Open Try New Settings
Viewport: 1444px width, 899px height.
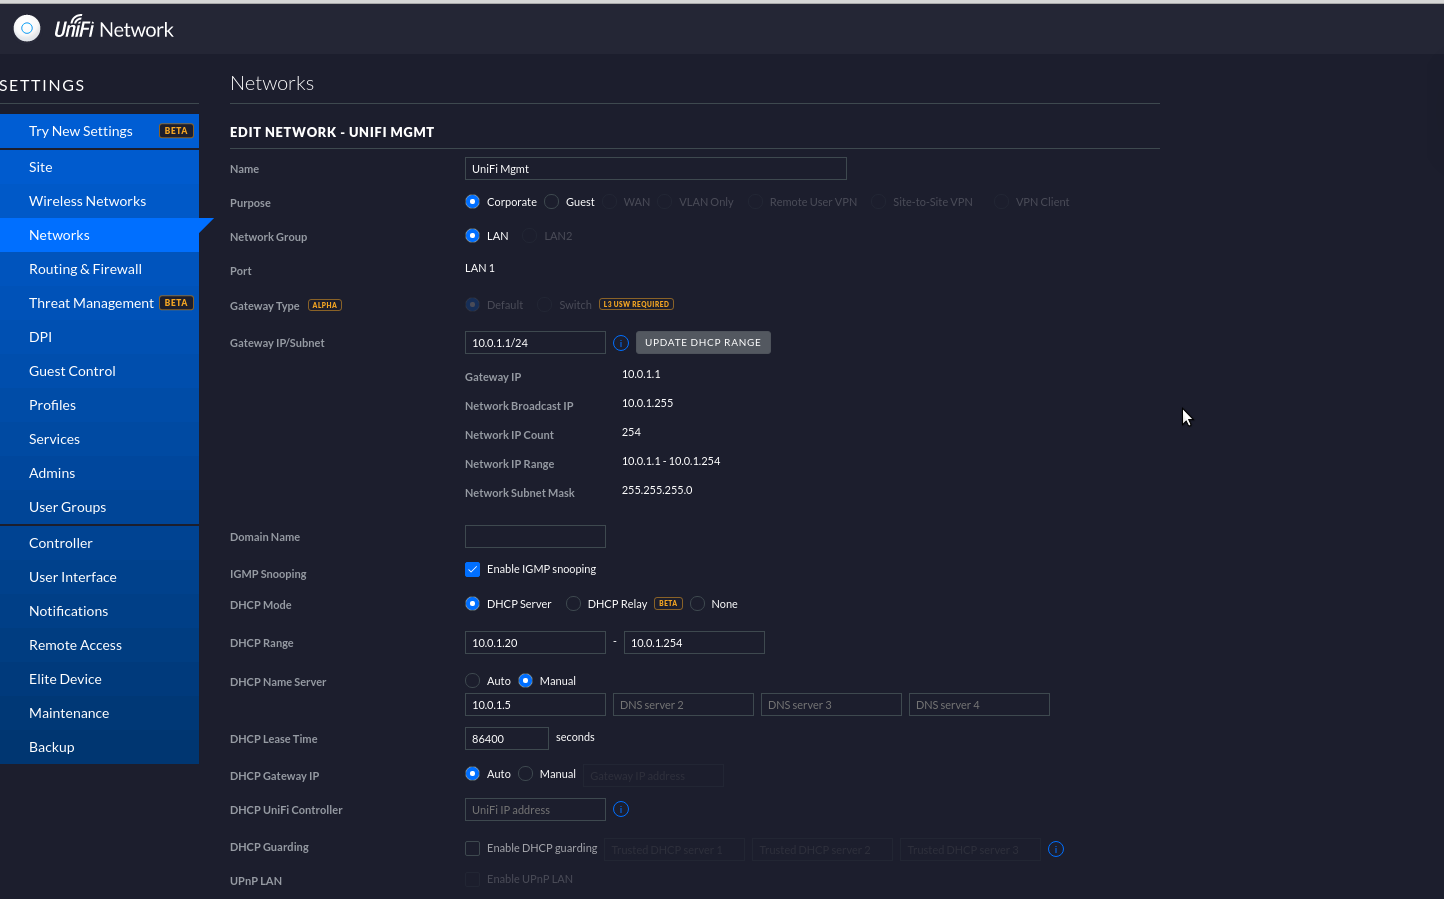(x=99, y=131)
